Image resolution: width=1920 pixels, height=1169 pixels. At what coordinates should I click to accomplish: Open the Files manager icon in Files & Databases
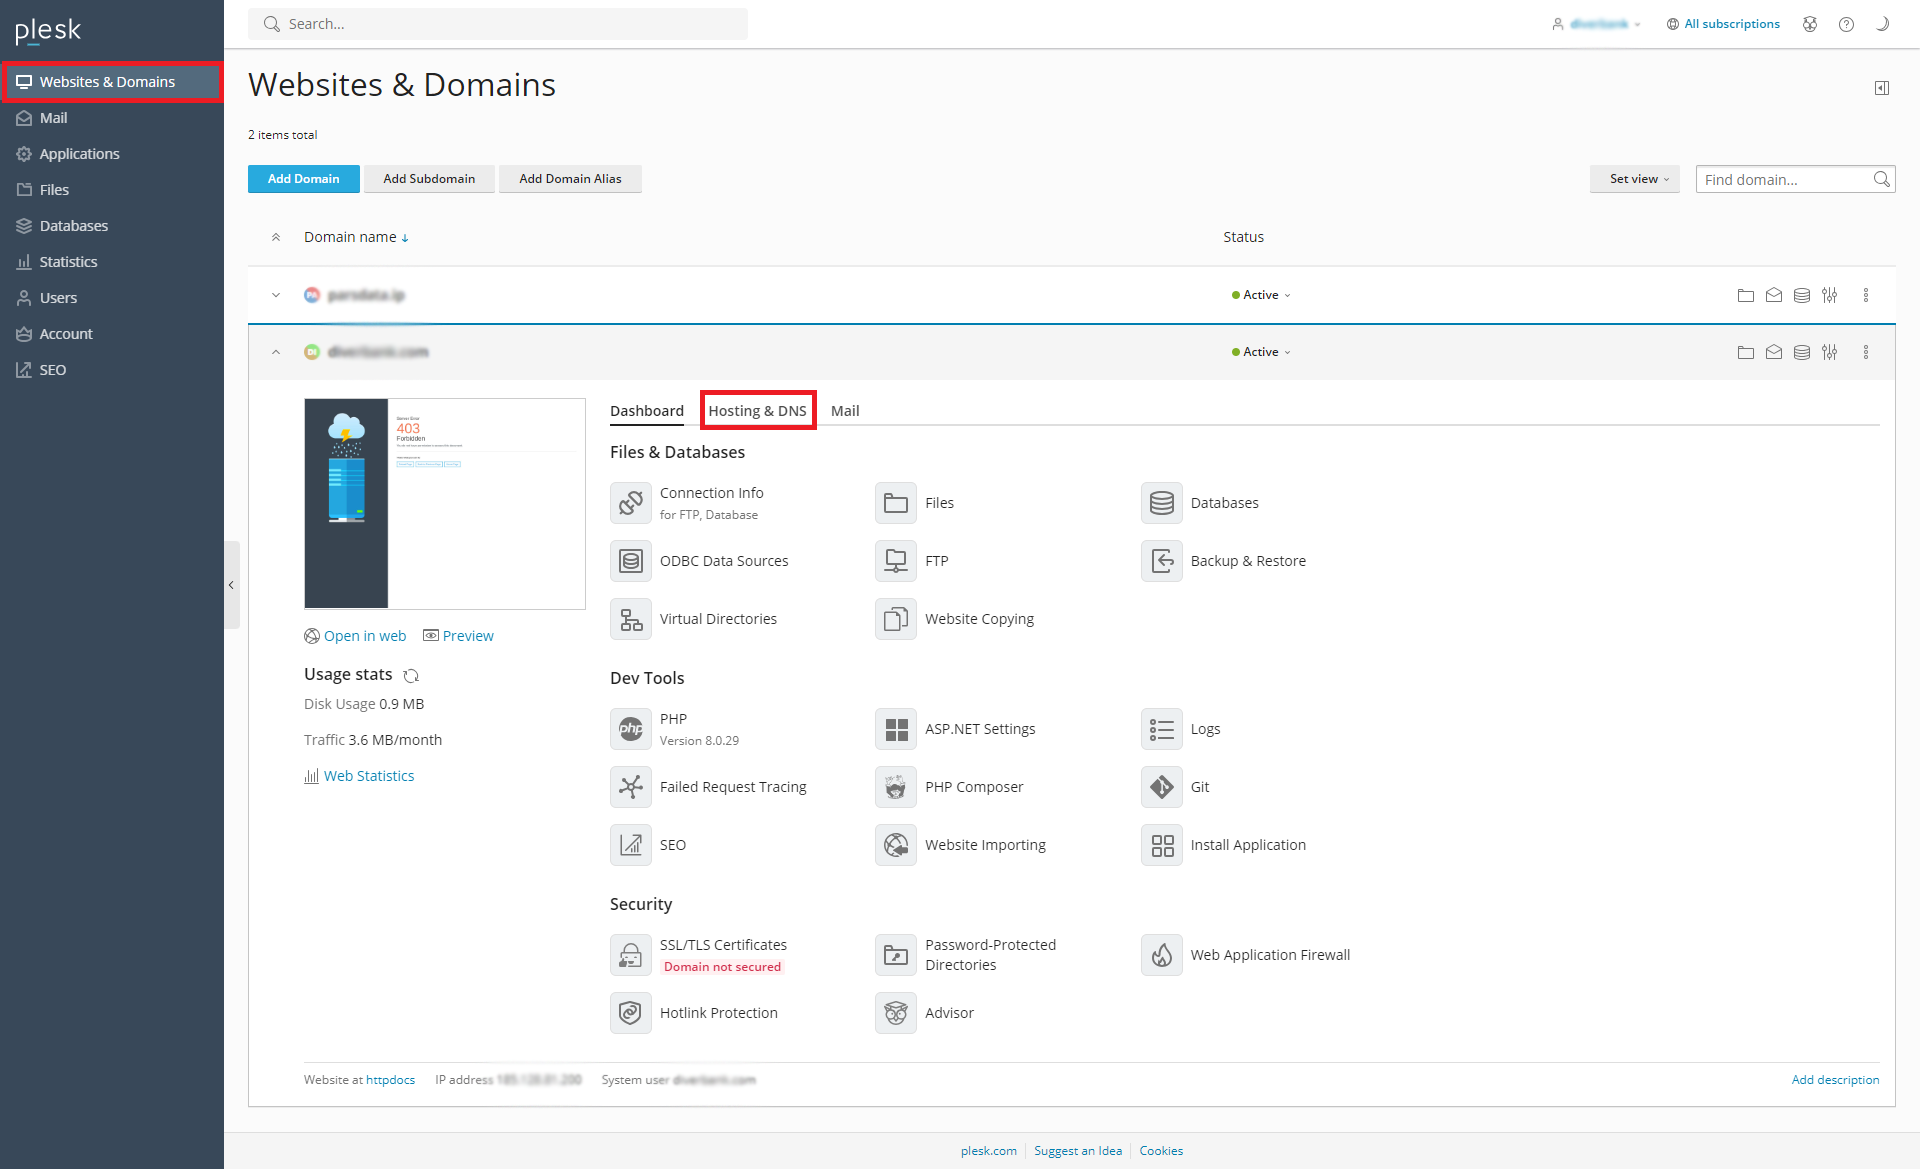tap(896, 503)
